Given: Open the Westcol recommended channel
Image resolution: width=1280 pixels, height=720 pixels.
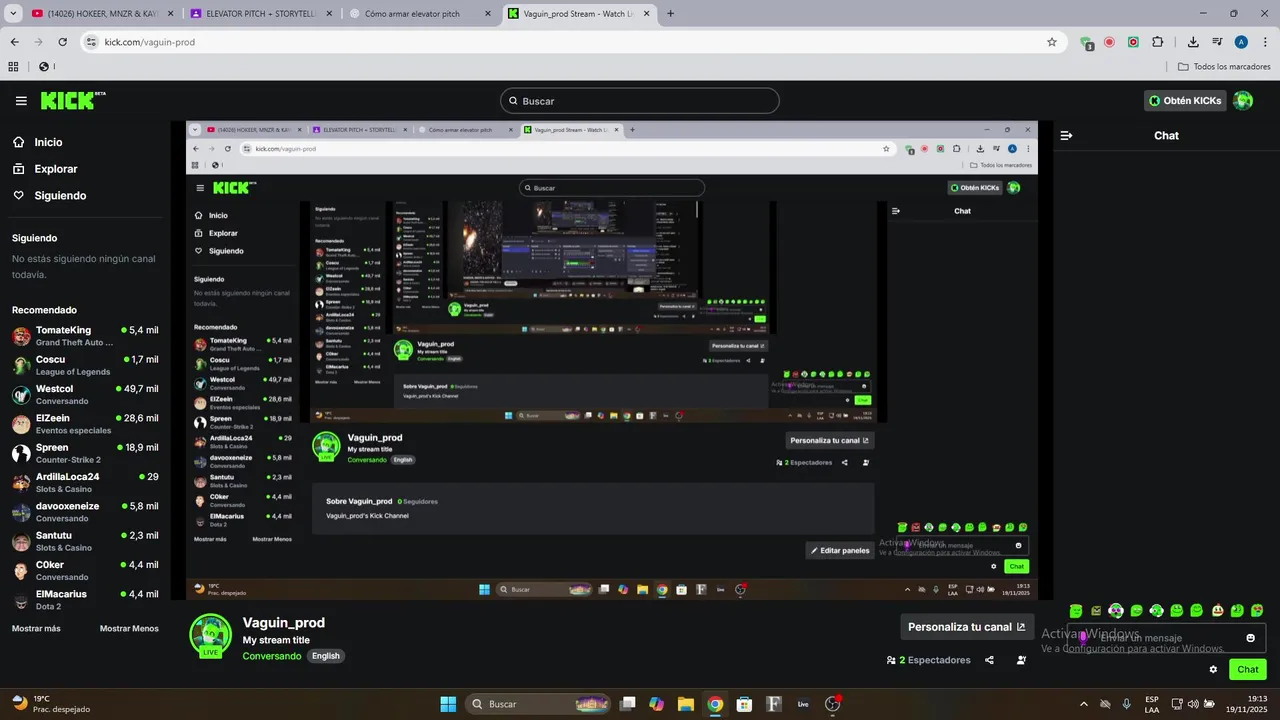Looking at the screenshot, I should pos(85,394).
